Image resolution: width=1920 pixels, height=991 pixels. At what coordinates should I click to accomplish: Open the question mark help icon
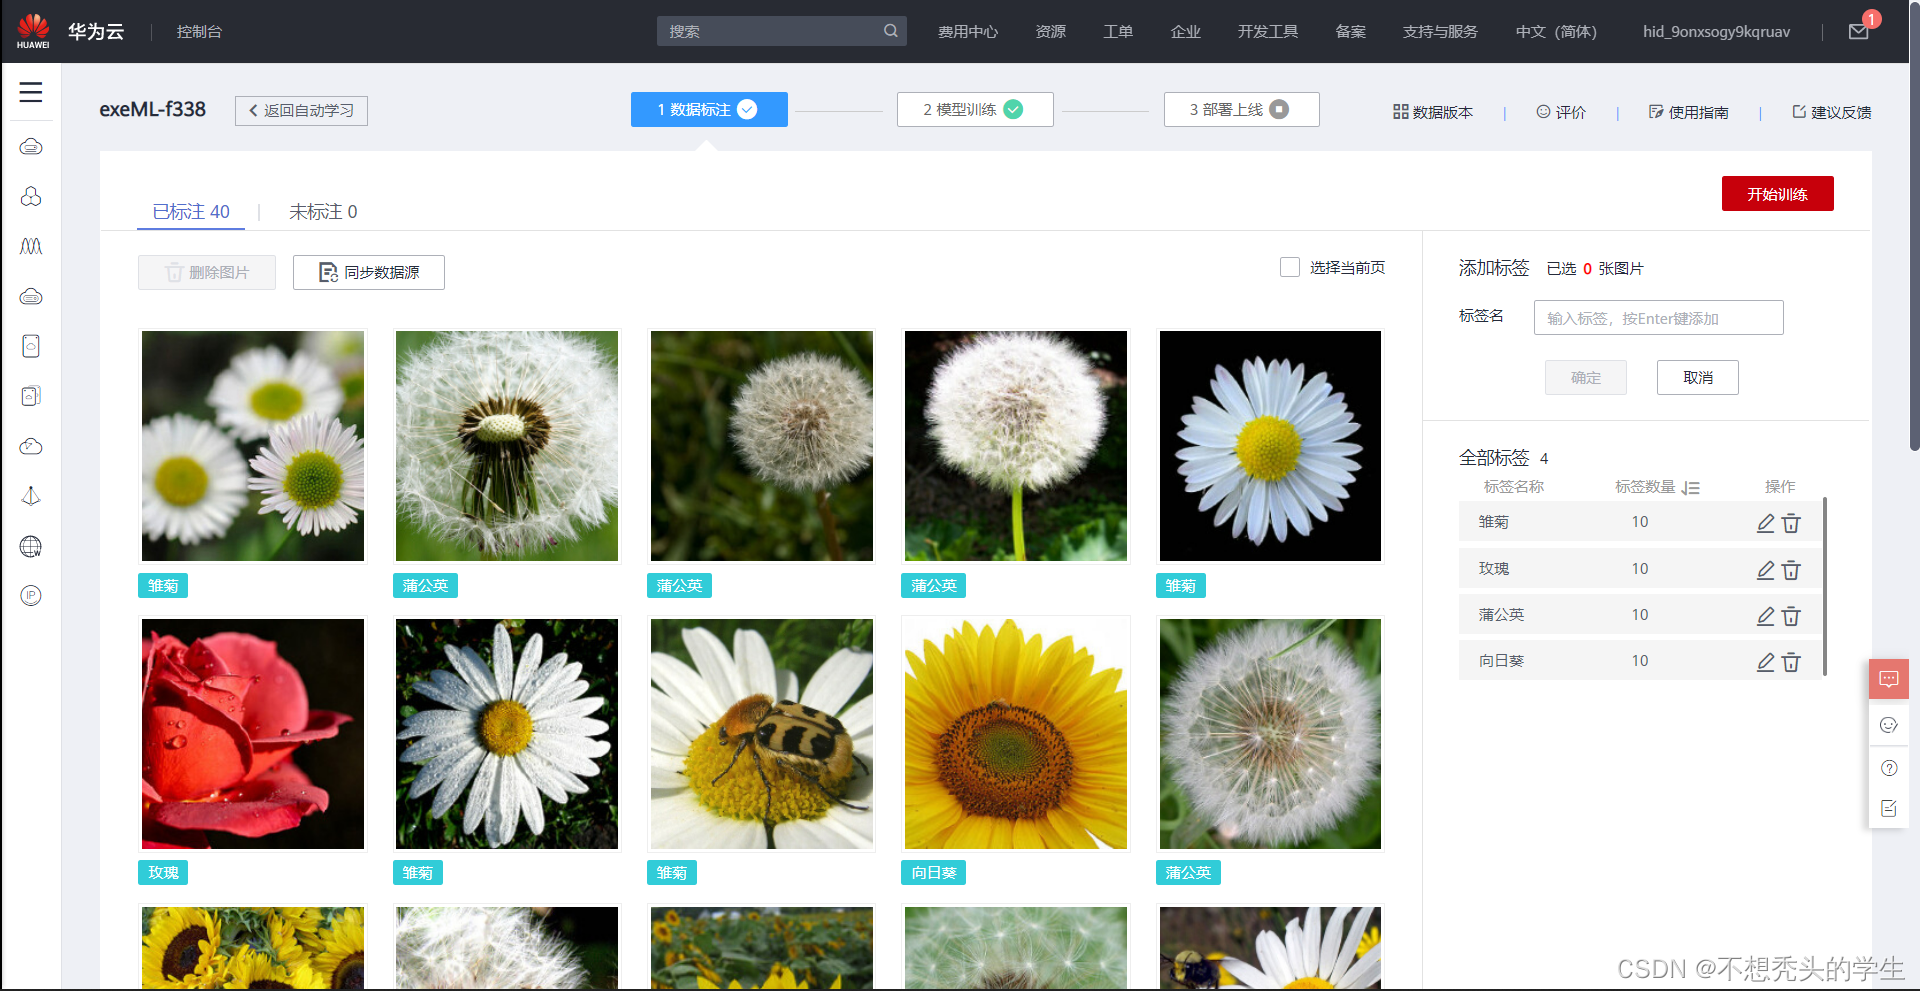(1888, 768)
